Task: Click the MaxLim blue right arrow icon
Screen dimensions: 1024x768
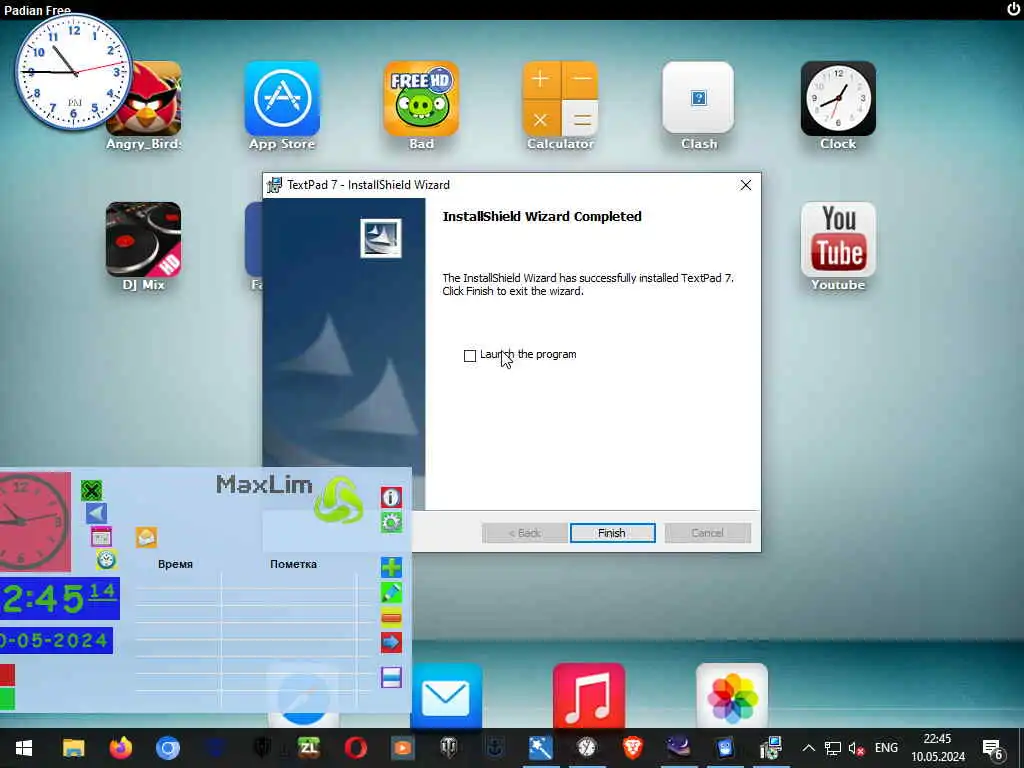Action: click(x=391, y=643)
